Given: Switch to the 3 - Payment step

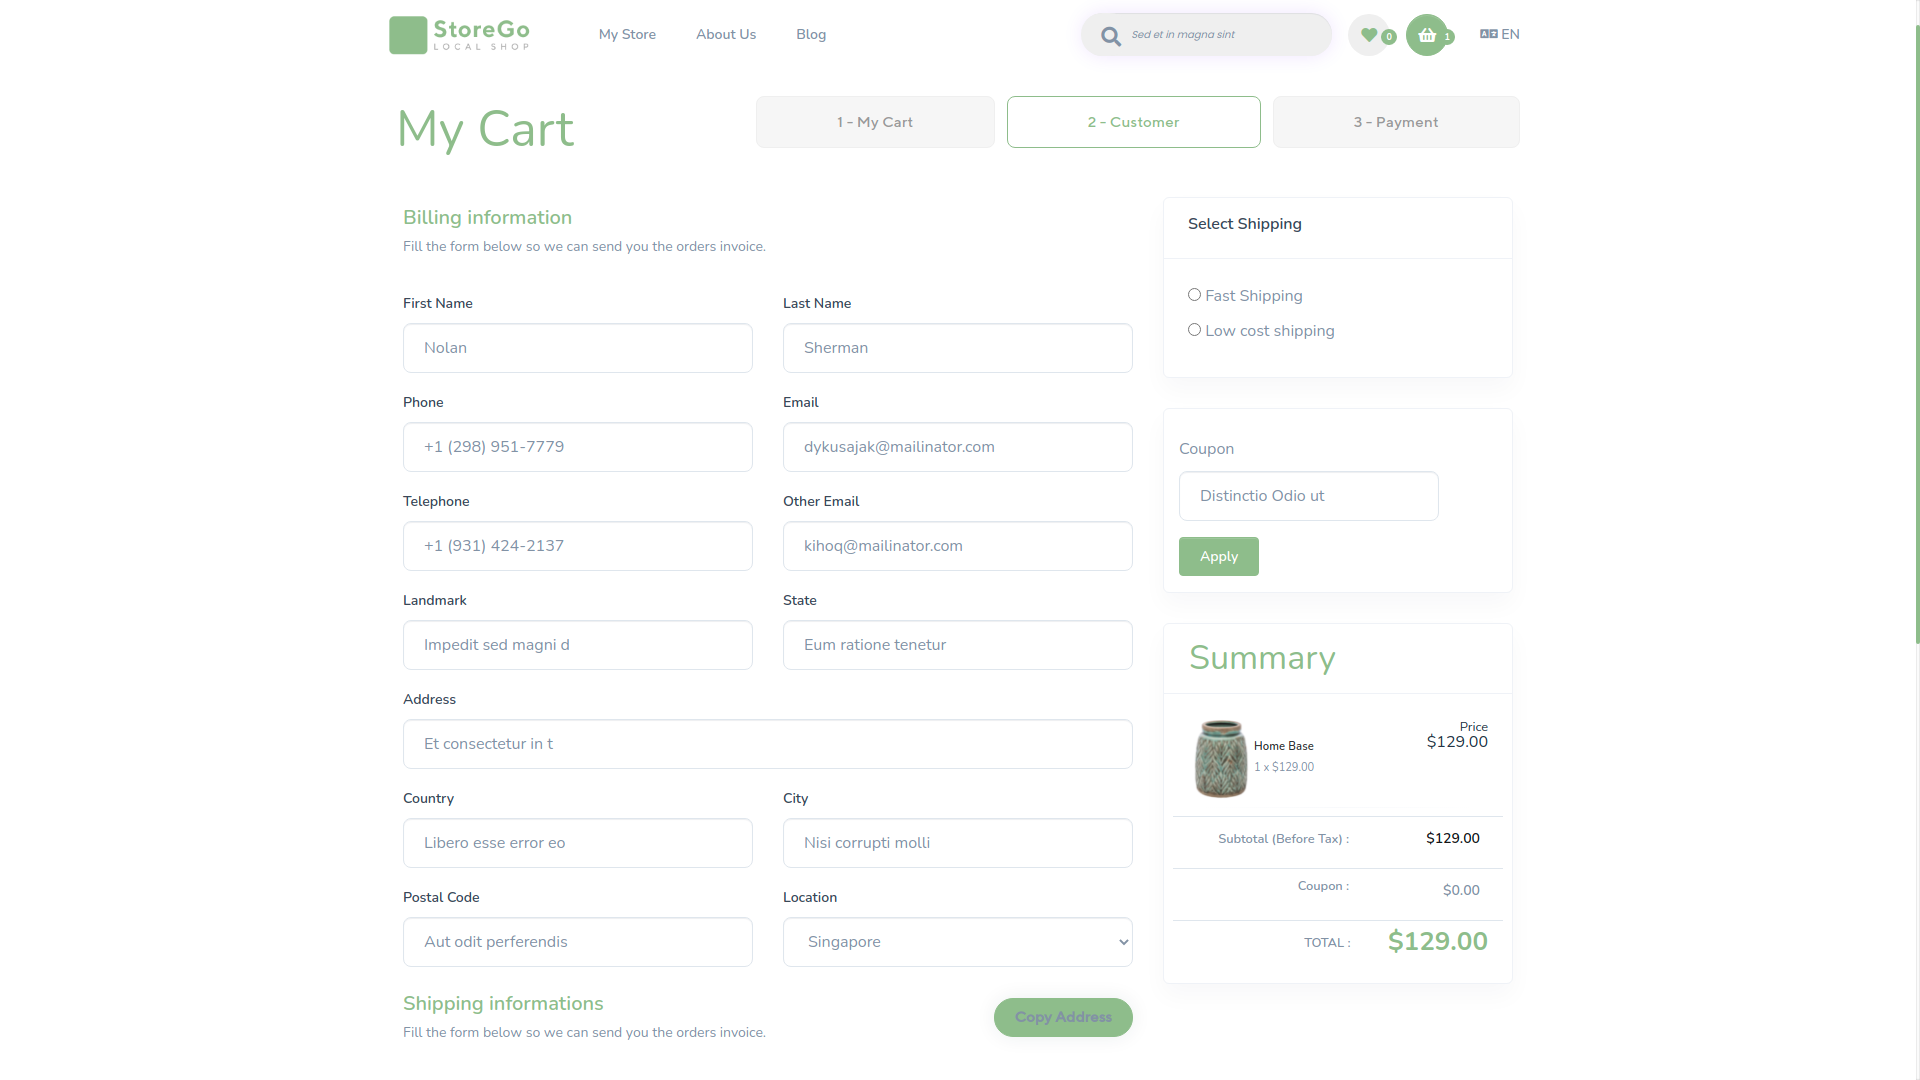Looking at the screenshot, I should (x=1396, y=122).
